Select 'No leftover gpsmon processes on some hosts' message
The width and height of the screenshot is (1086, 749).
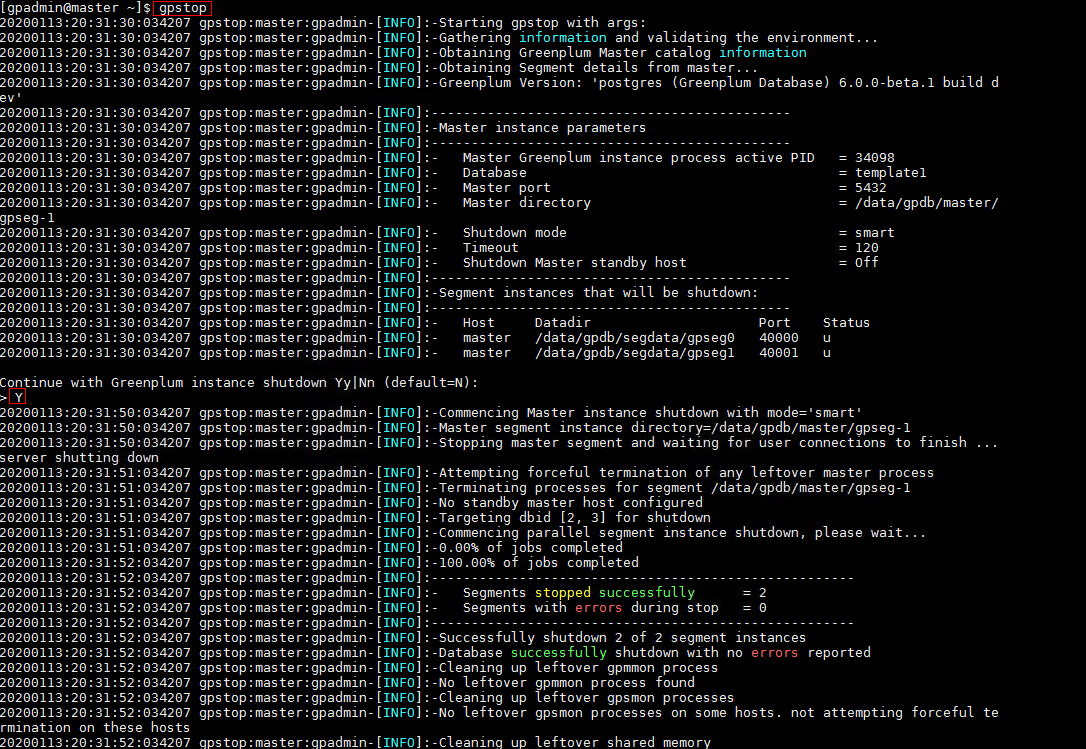[718, 713]
